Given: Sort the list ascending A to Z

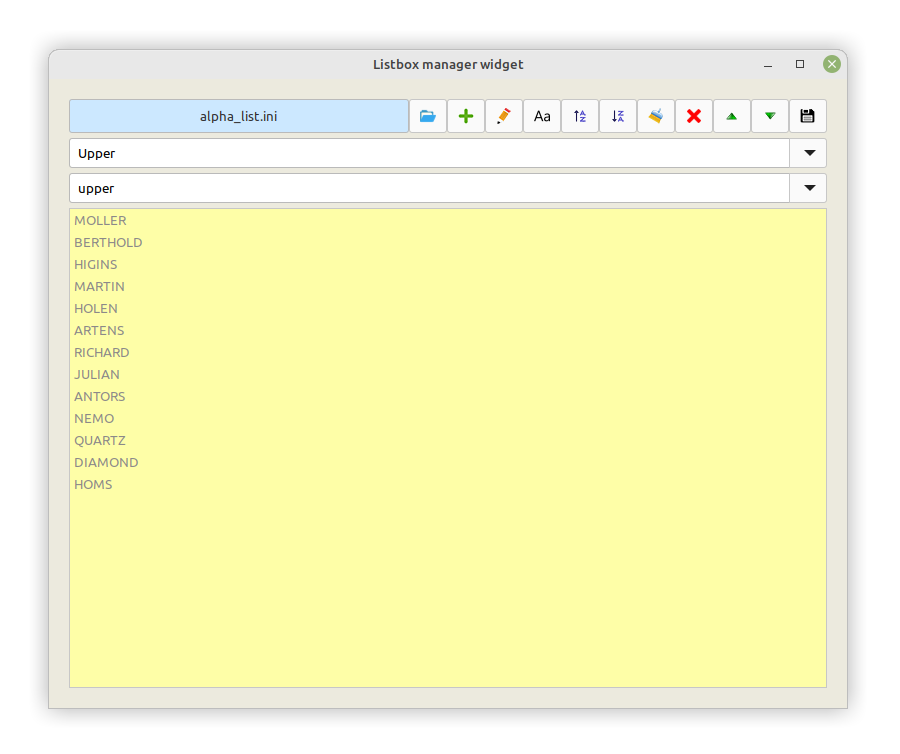Looking at the screenshot, I should (x=580, y=116).
